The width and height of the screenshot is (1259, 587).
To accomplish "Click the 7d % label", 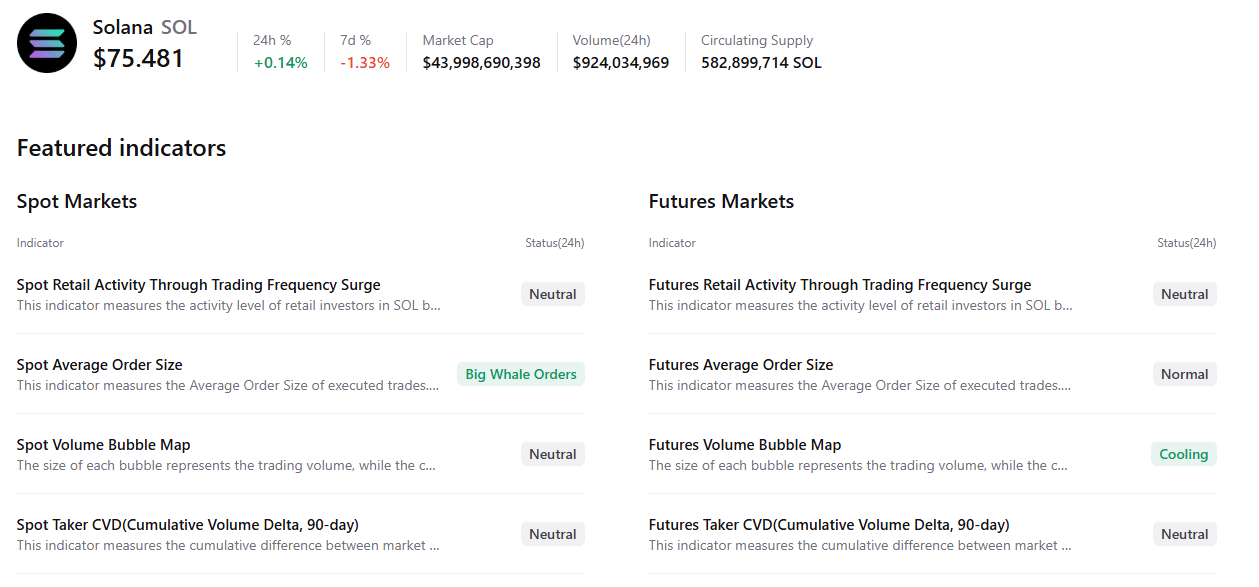I will pyautogui.click(x=355, y=40).
